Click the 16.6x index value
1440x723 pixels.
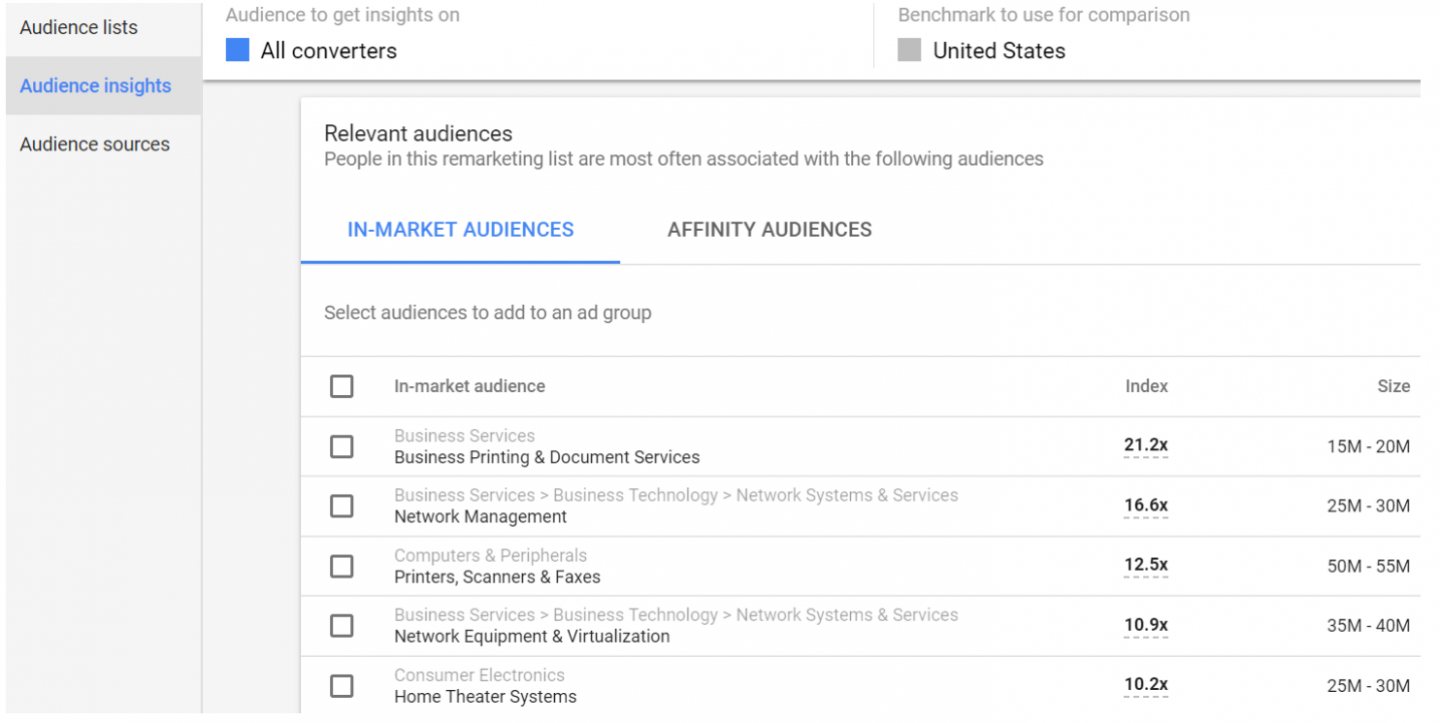click(x=1146, y=505)
